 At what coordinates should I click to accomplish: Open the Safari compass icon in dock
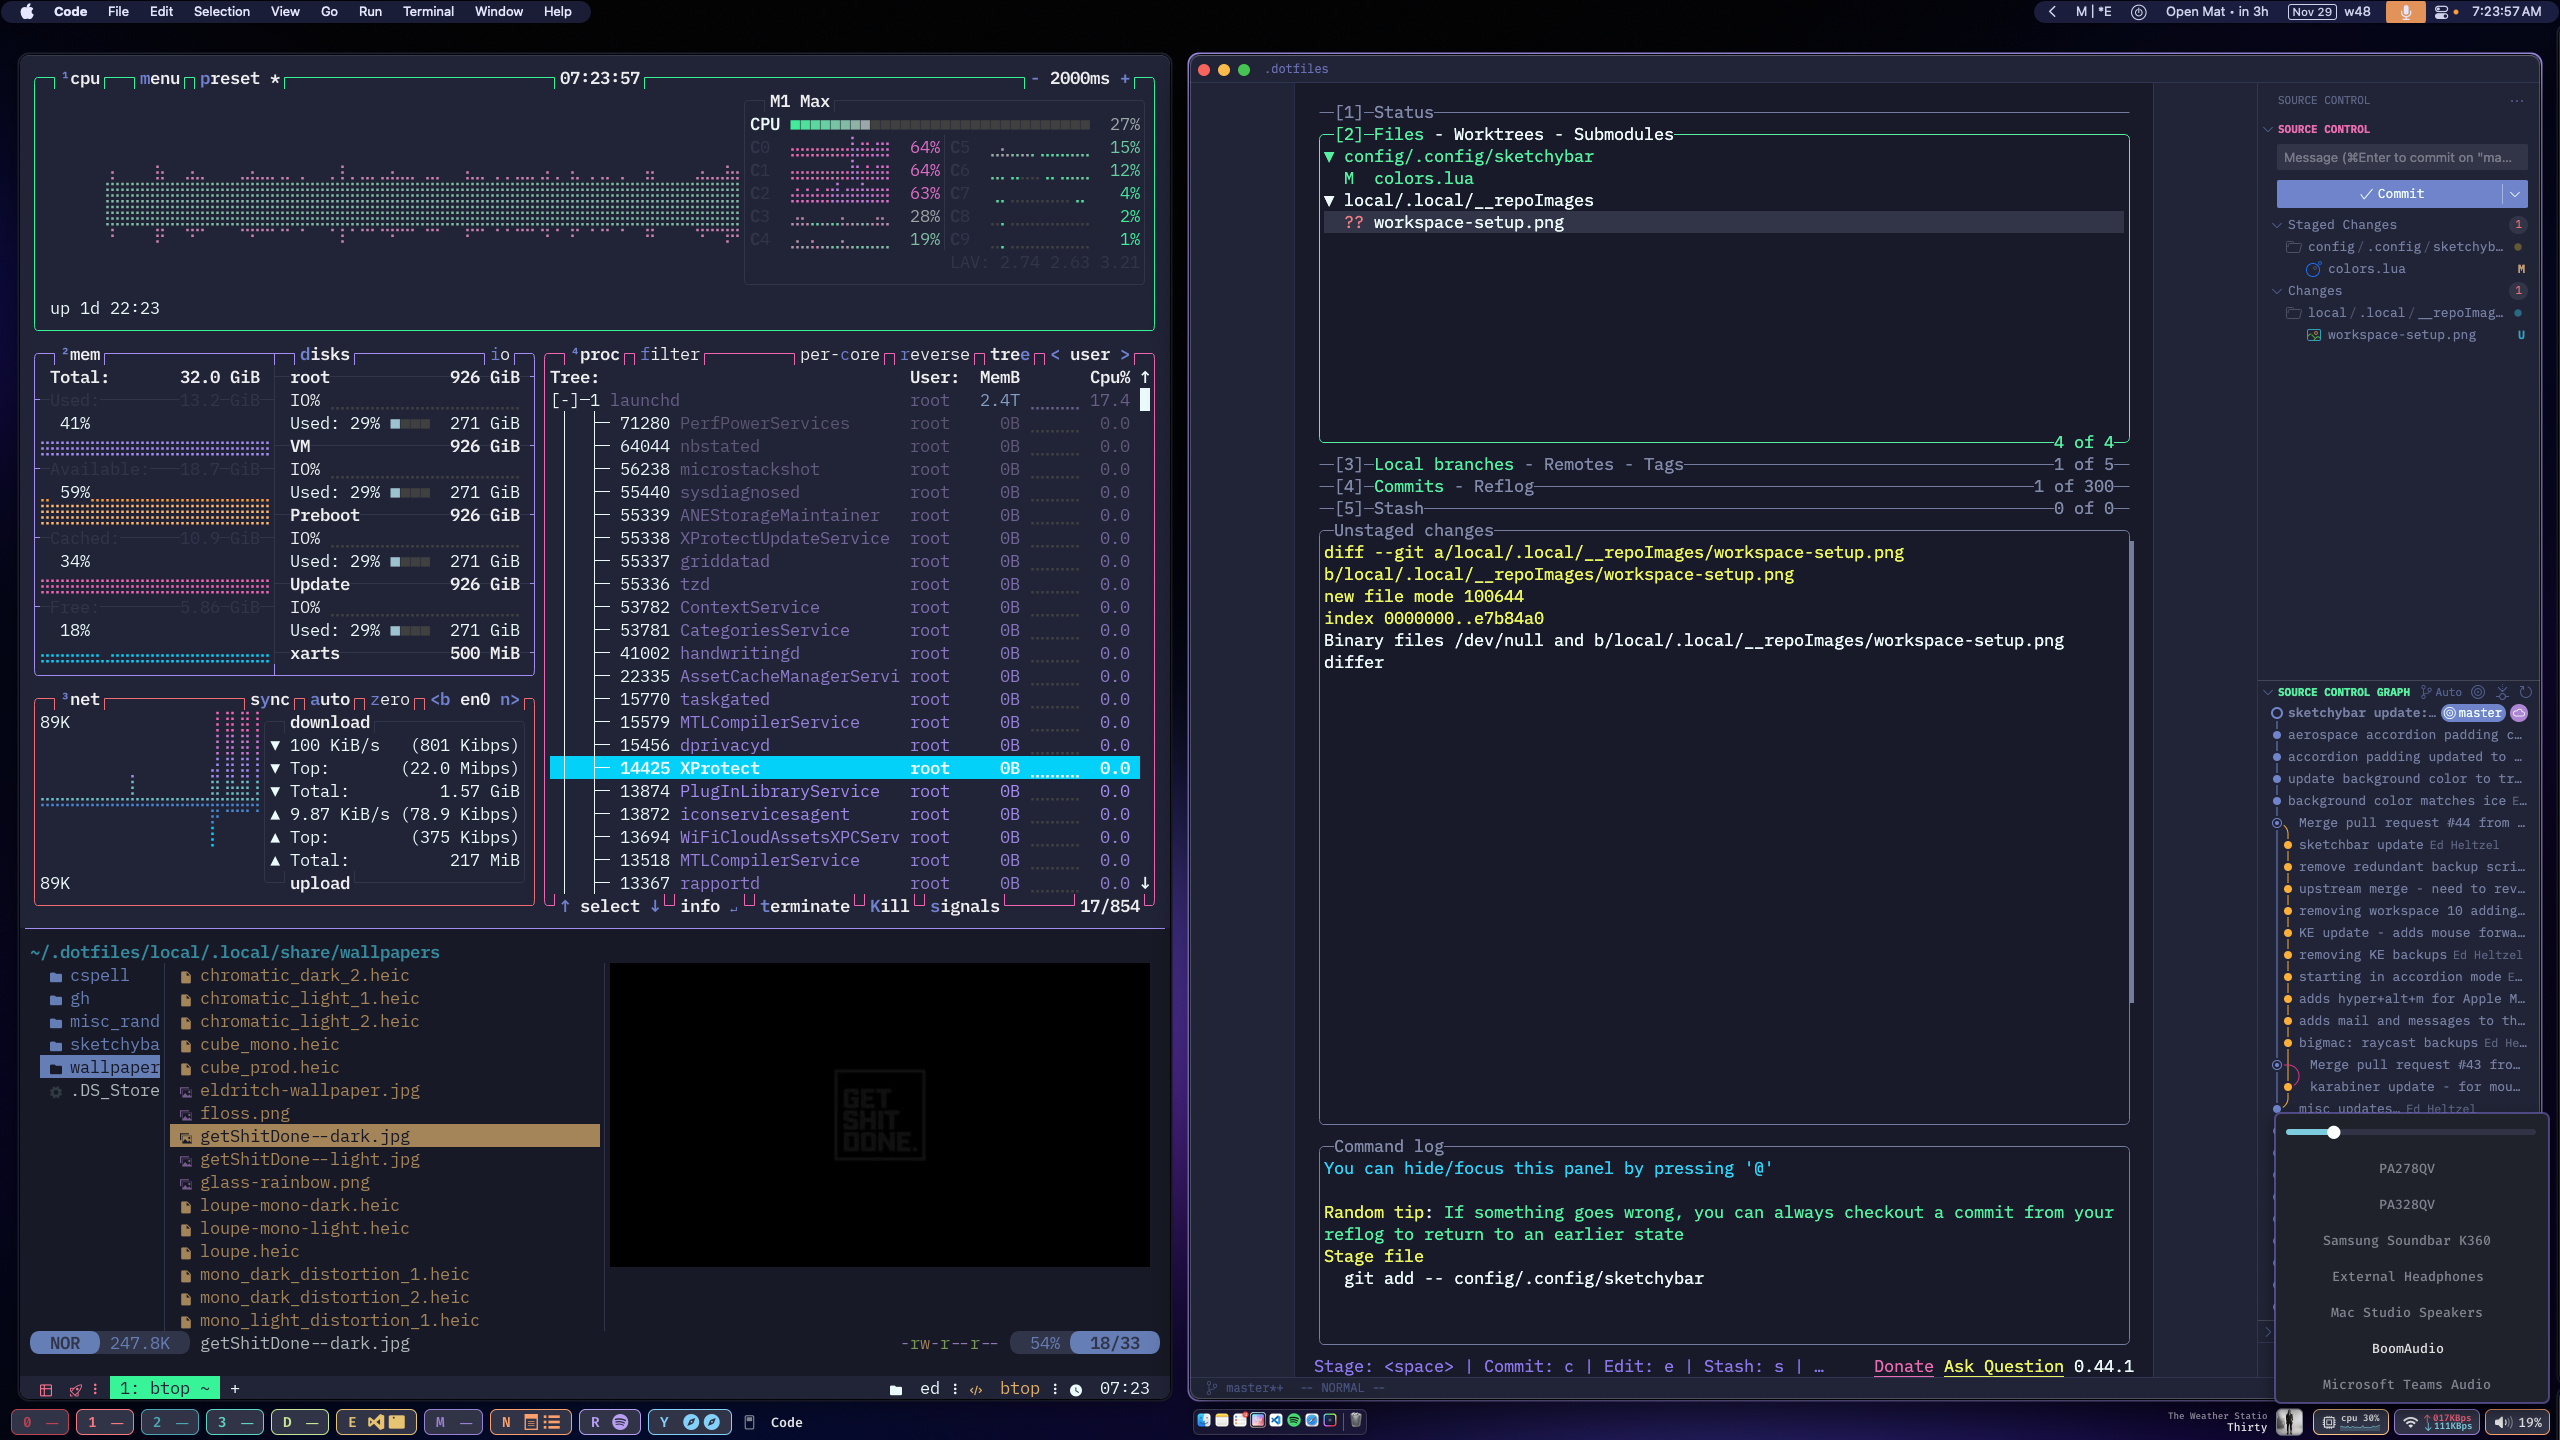1312,1420
